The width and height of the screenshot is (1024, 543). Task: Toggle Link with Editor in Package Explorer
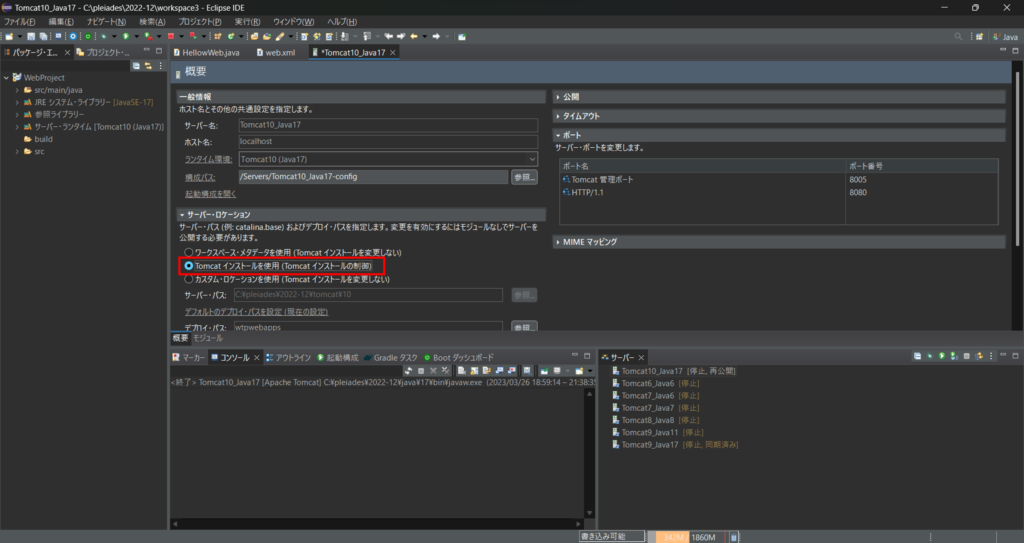(147, 66)
